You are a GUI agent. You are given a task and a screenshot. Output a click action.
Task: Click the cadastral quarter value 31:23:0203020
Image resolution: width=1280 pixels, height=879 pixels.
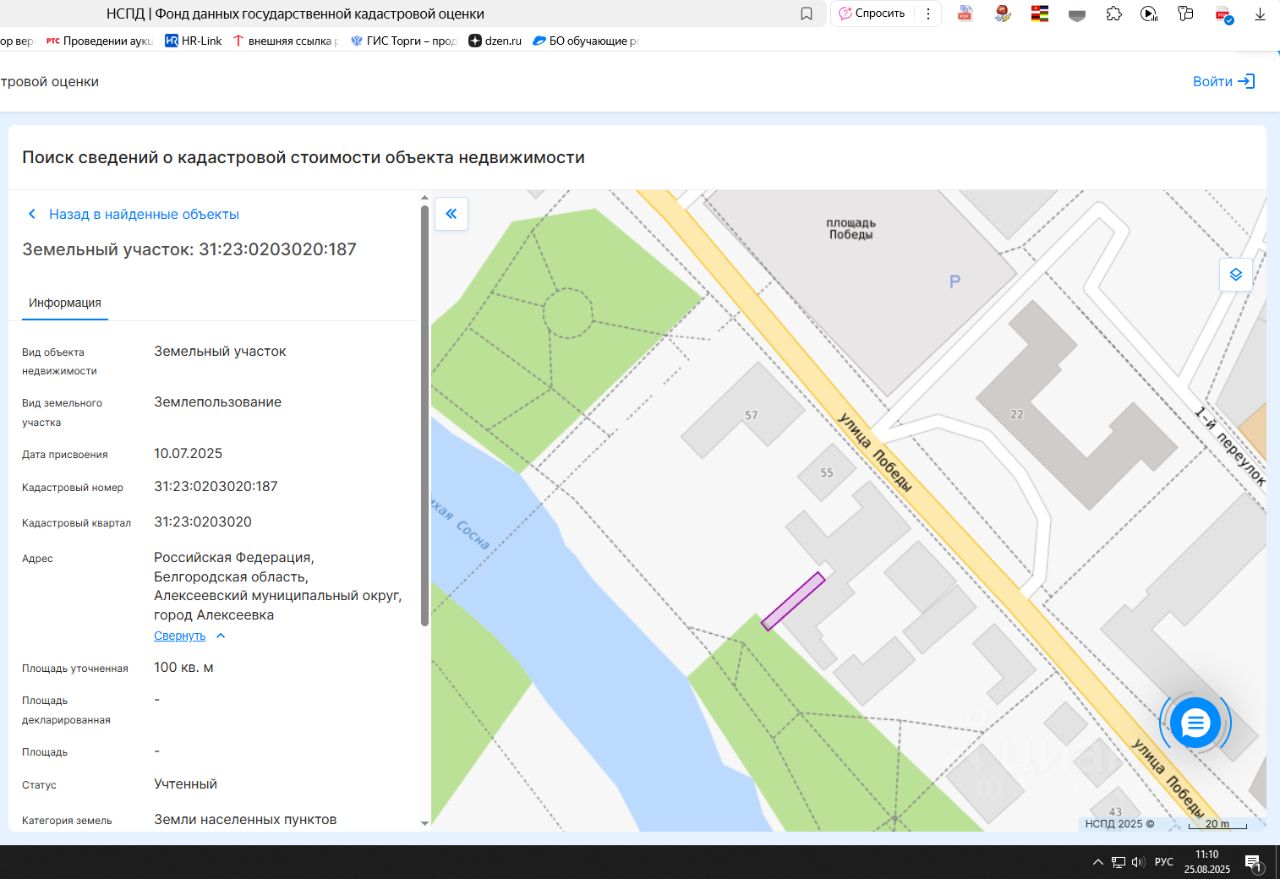pos(203,522)
